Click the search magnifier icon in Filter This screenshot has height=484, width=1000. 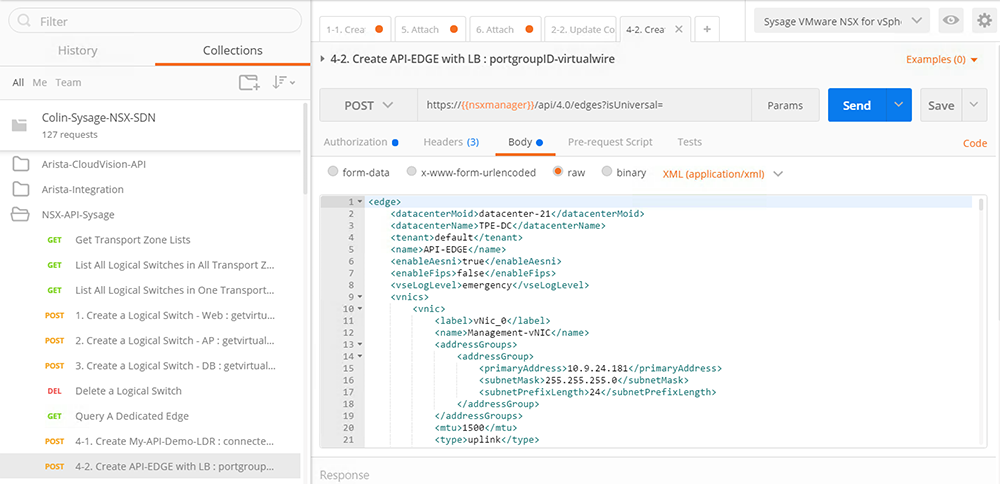pyautogui.click(x=24, y=21)
